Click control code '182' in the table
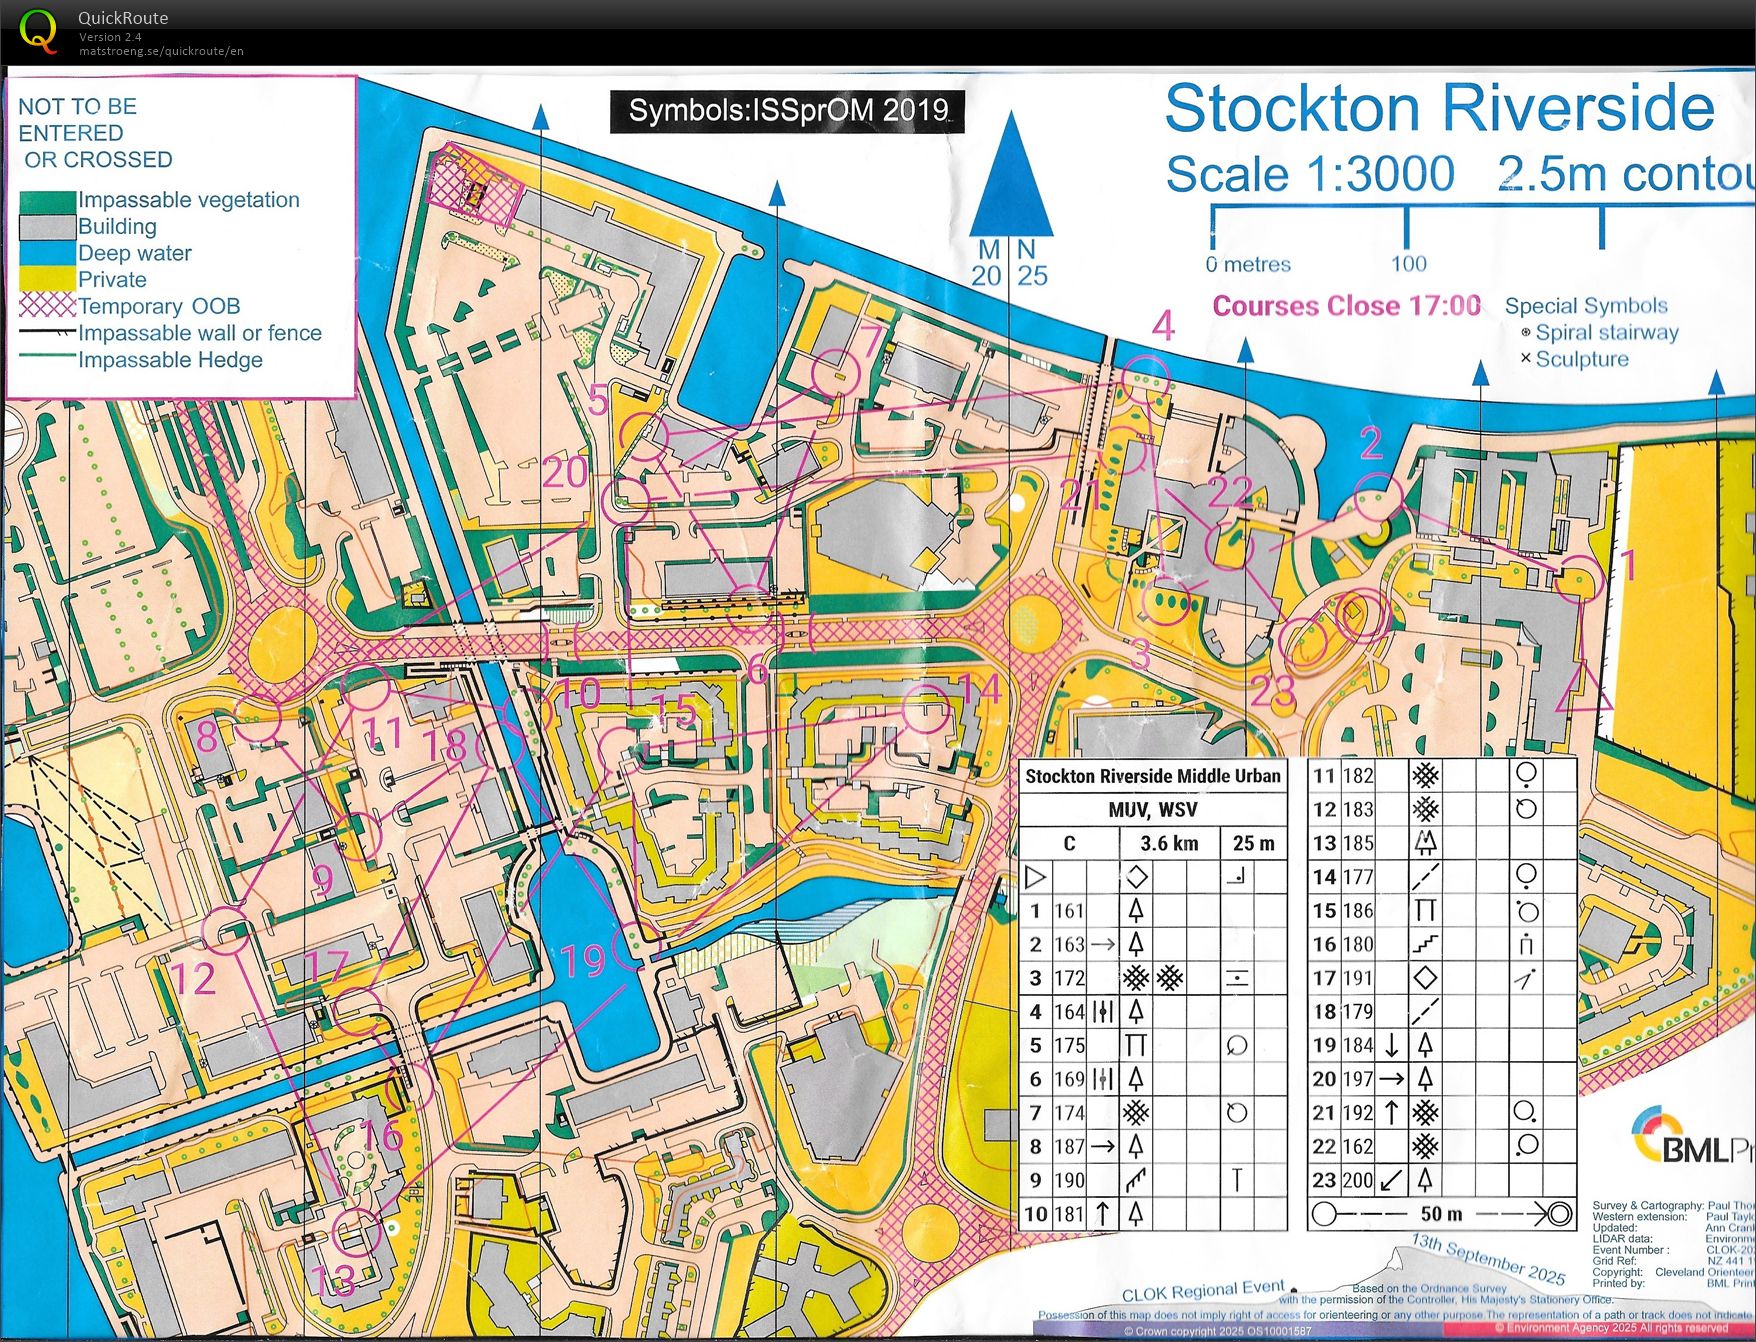 tap(1357, 776)
